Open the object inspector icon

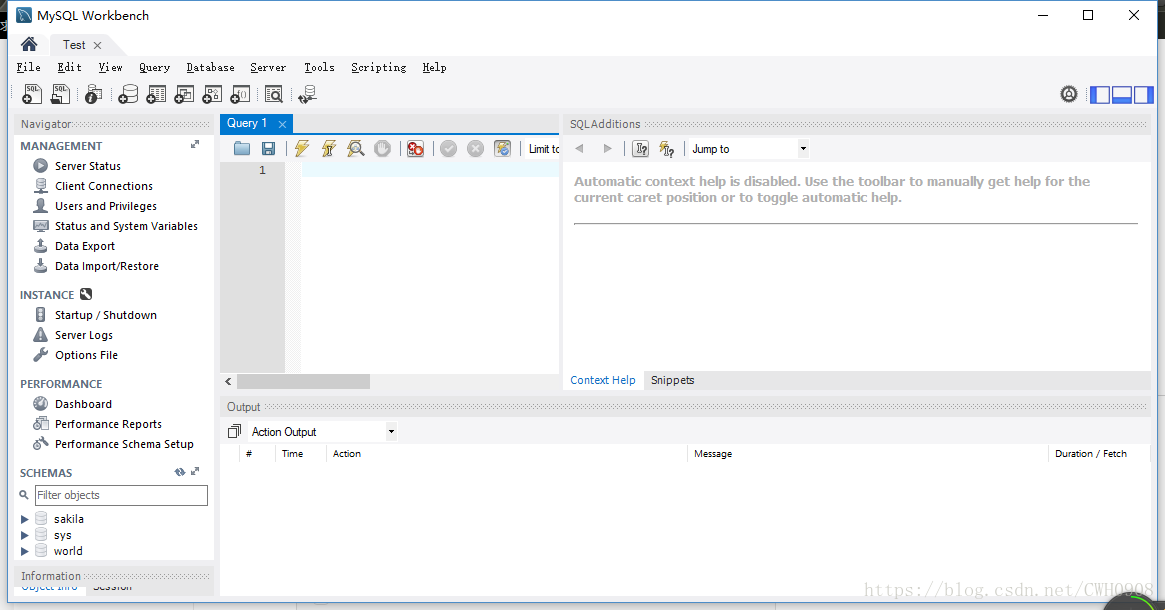click(94, 94)
